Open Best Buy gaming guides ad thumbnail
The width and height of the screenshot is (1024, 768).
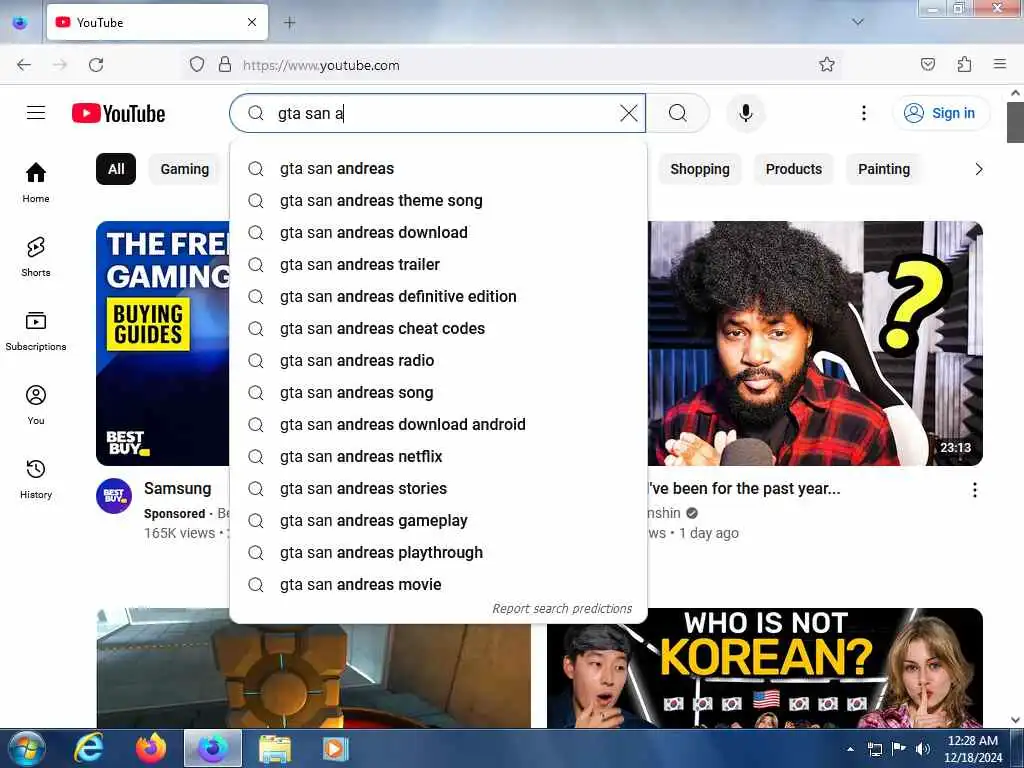[x=163, y=344]
